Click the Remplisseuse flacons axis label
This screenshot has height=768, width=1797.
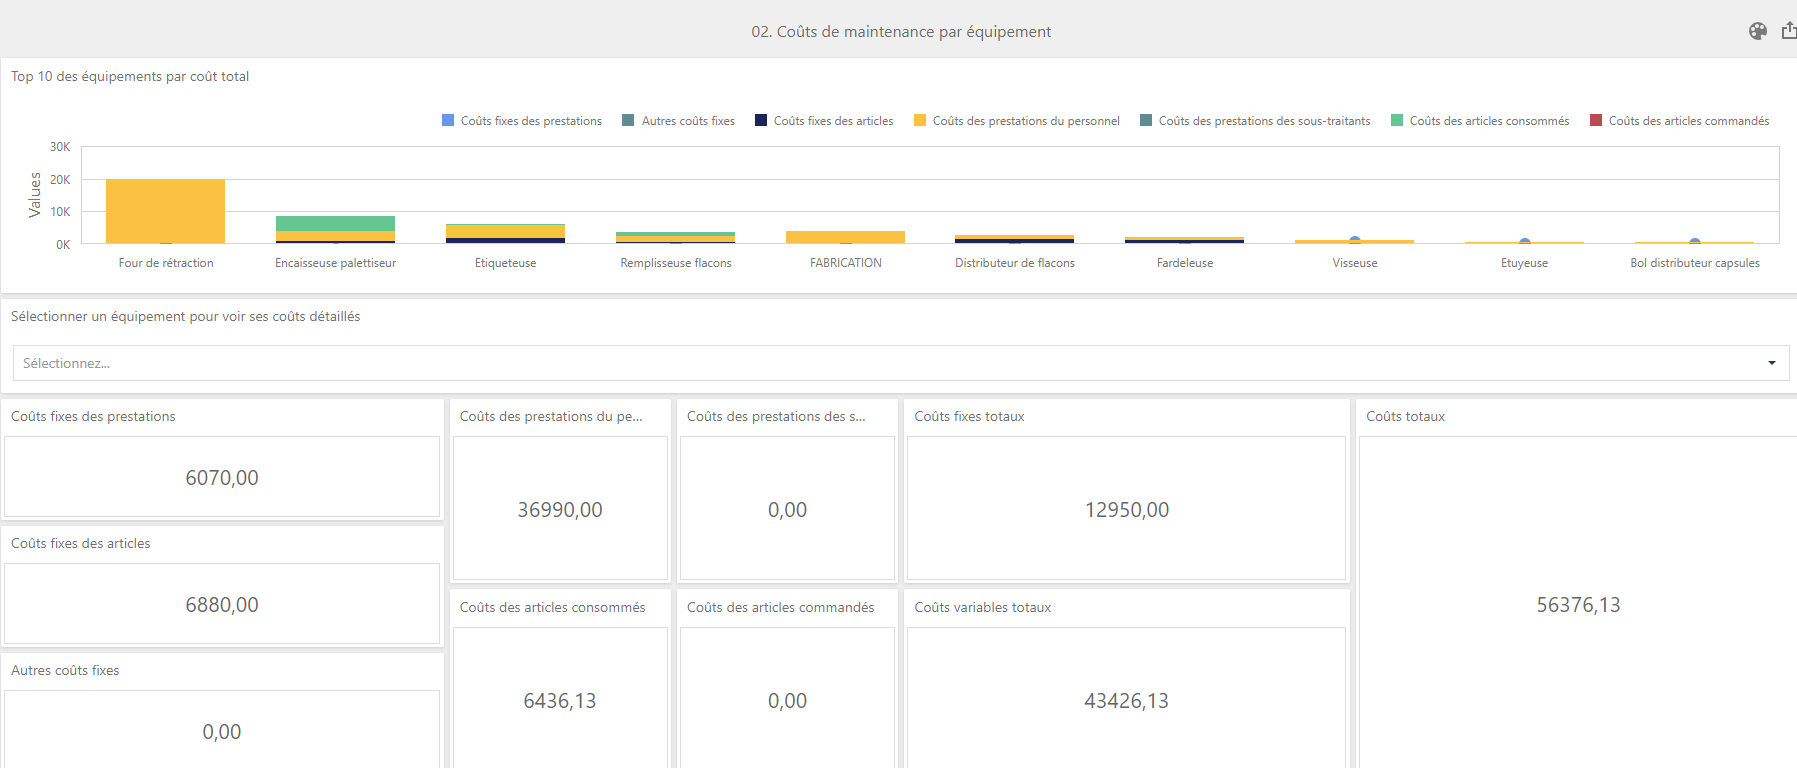coord(676,263)
